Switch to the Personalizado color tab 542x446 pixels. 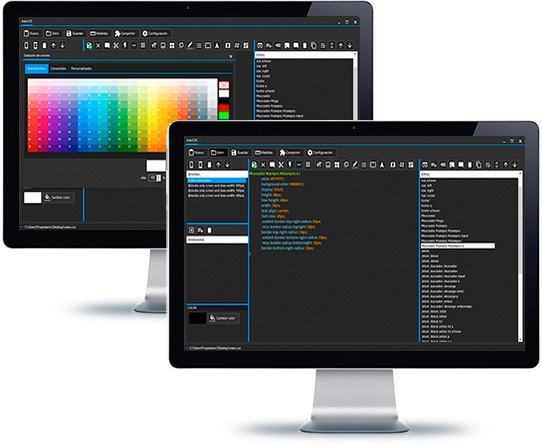82,69
